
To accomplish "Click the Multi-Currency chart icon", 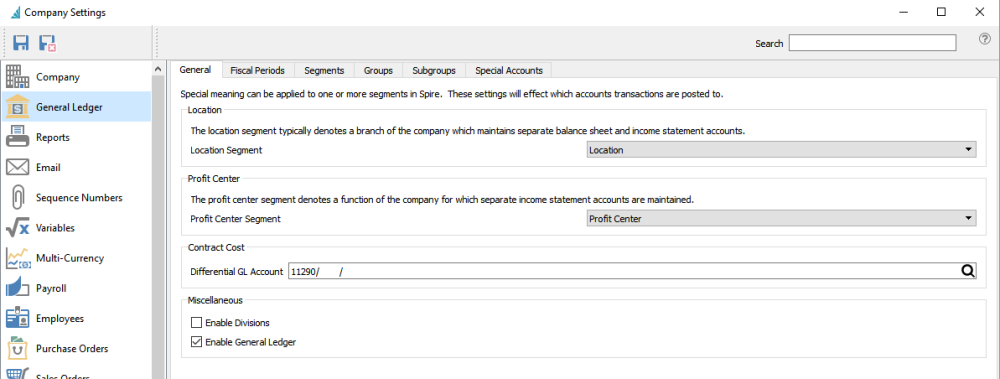I will point(18,258).
